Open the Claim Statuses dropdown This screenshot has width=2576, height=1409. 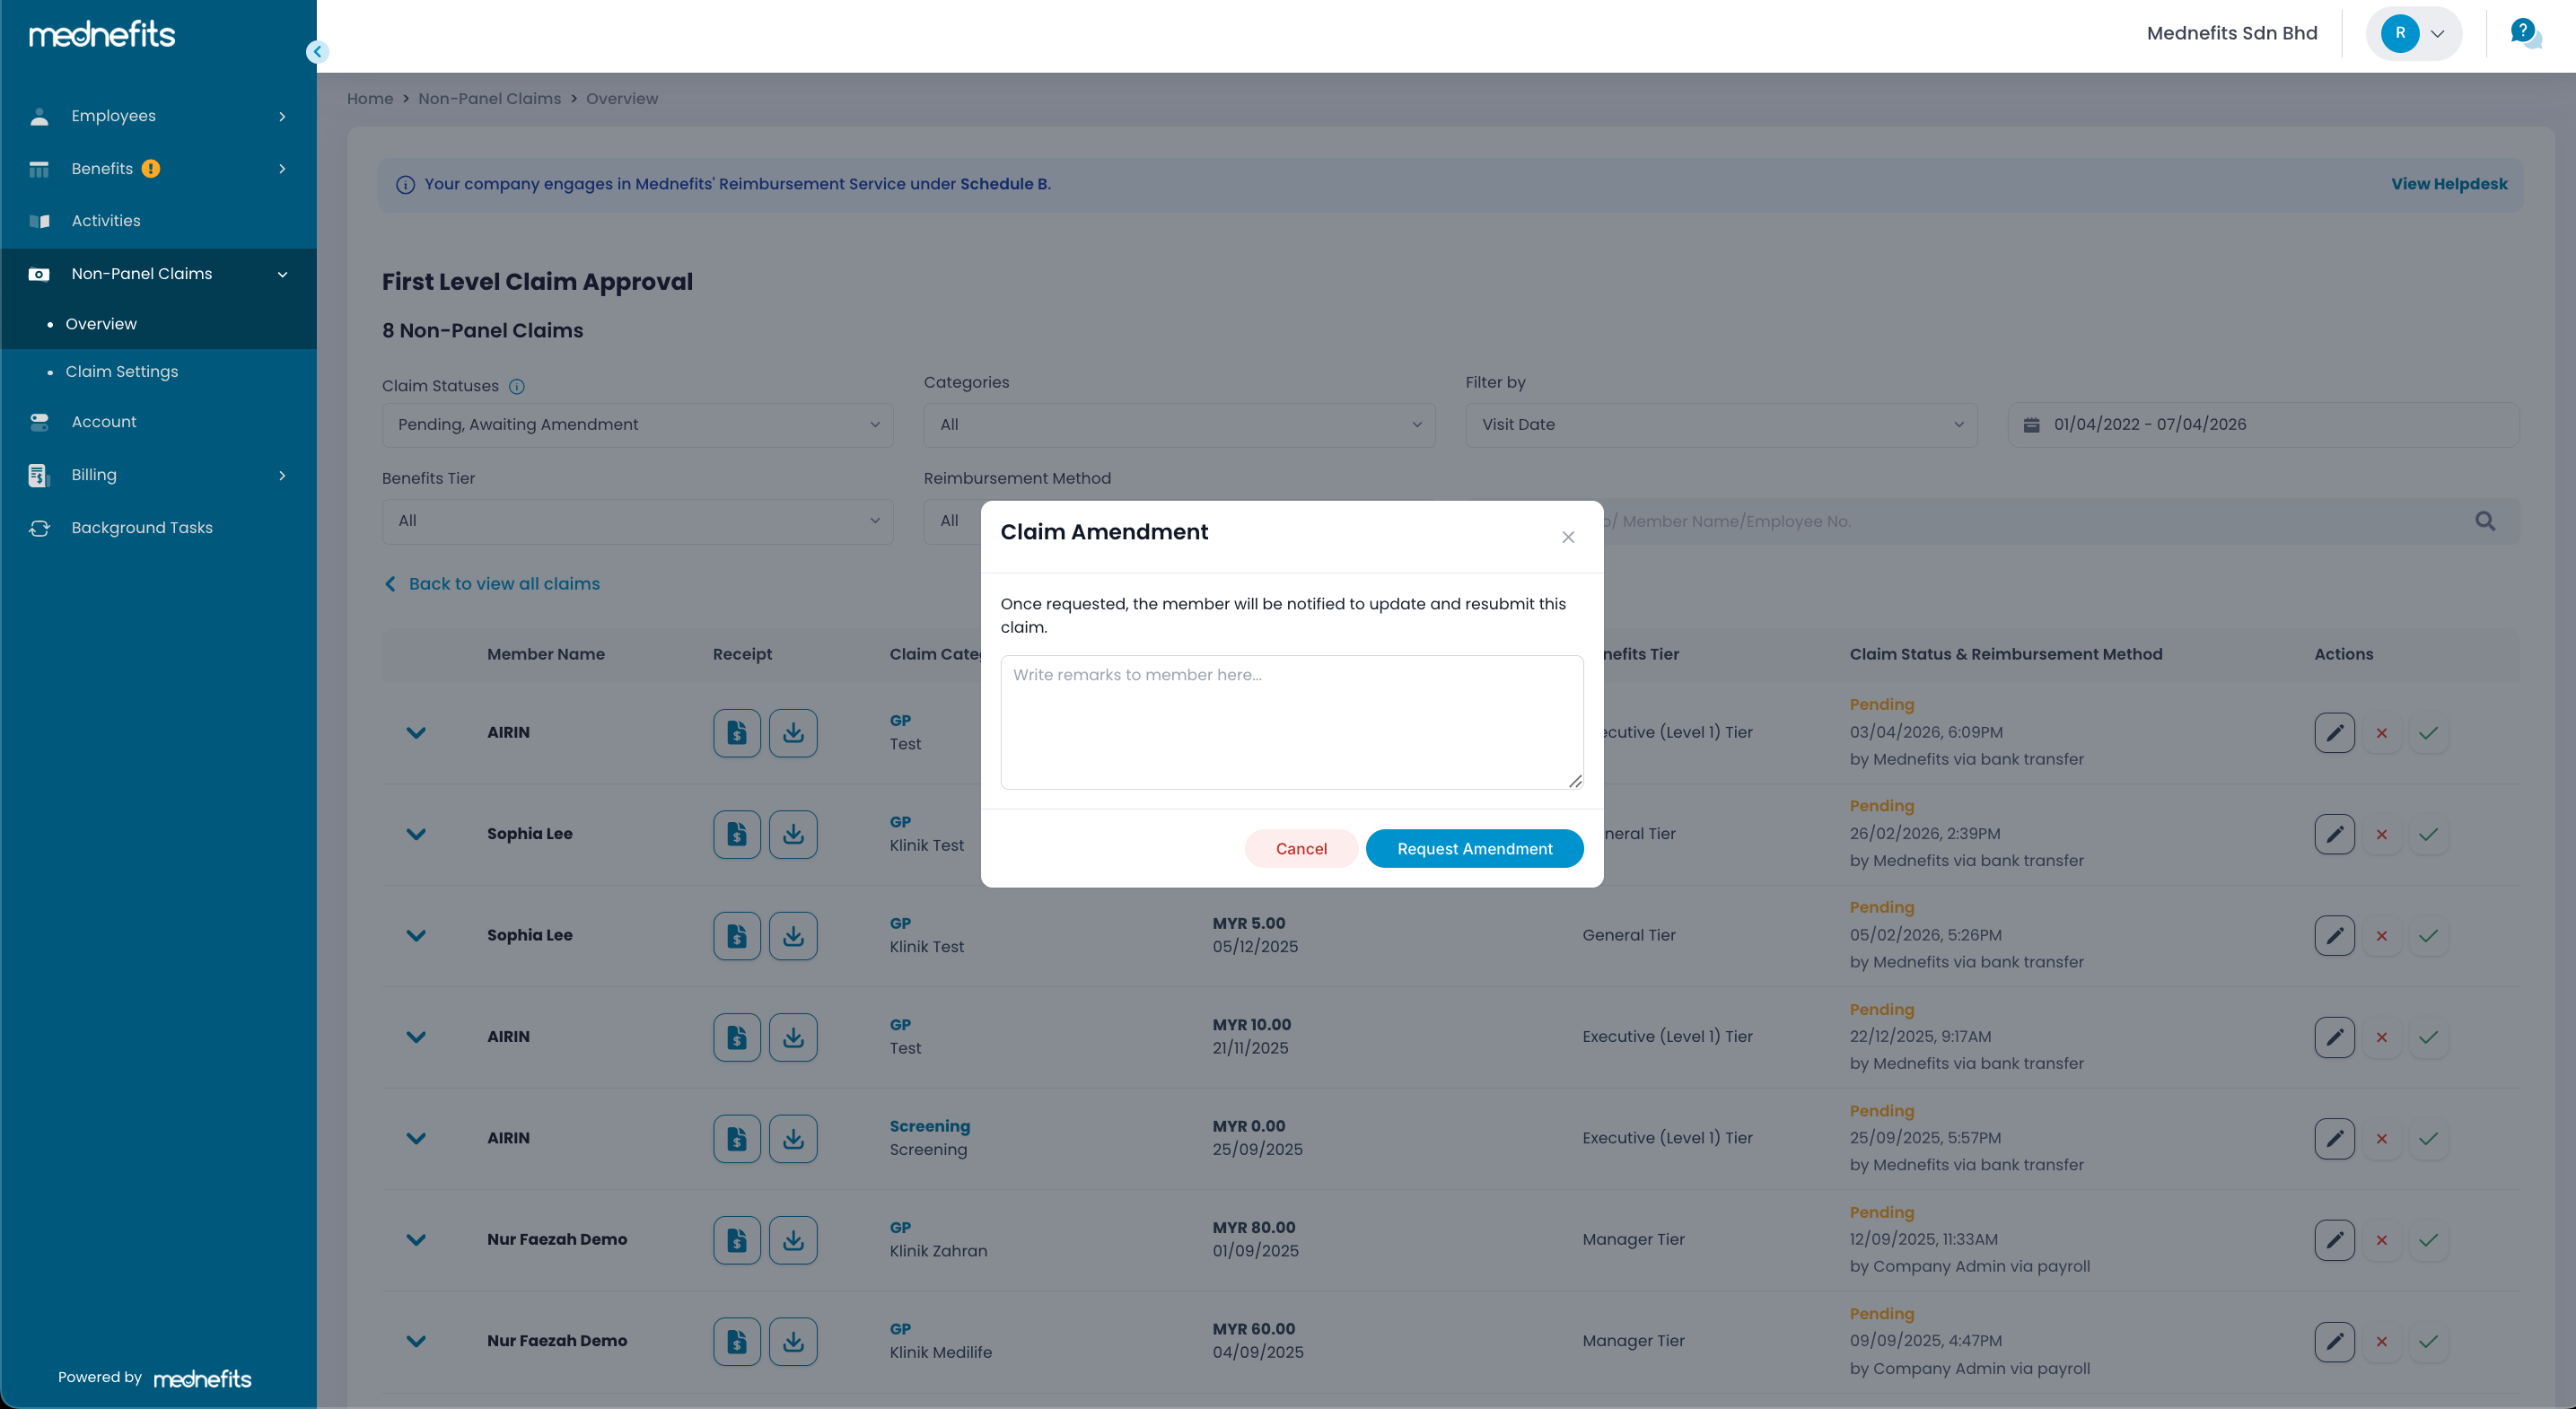[x=637, y=425]
